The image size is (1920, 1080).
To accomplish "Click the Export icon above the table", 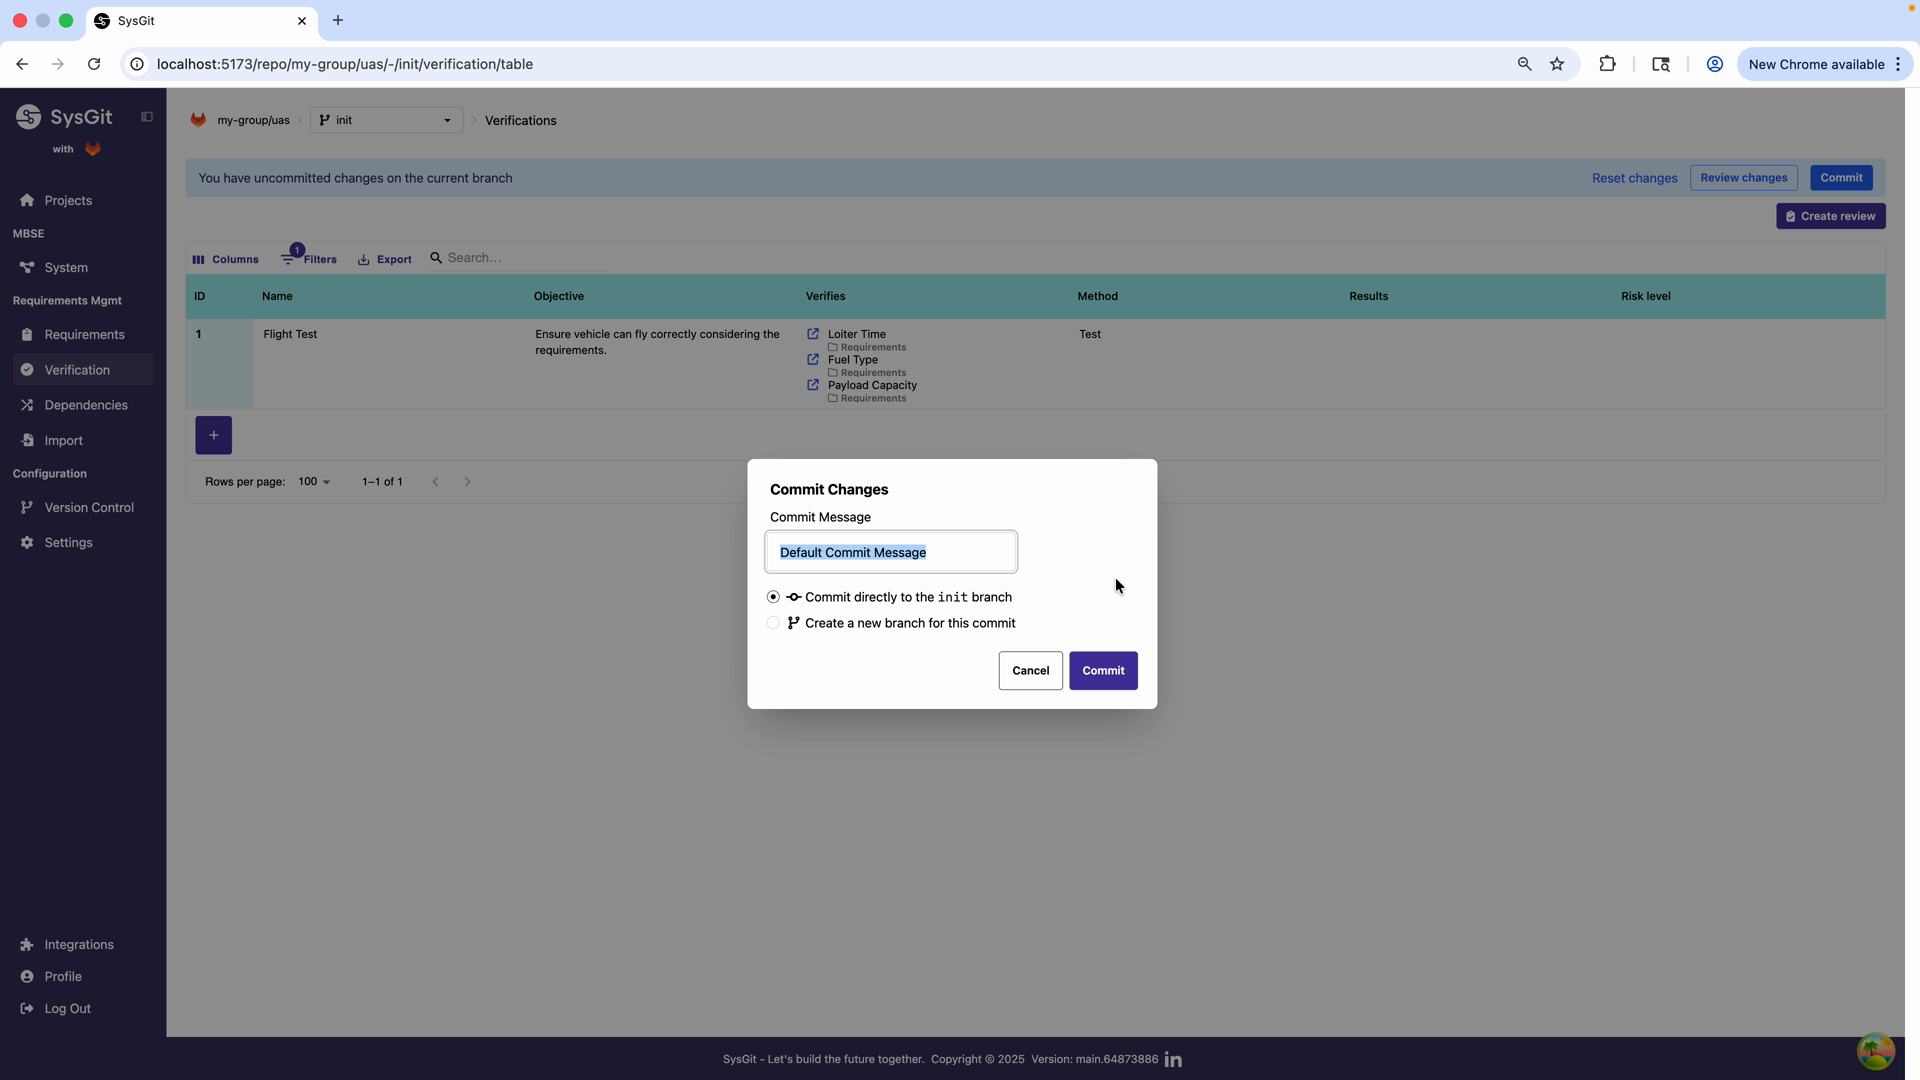I will (x=362, y=258).
